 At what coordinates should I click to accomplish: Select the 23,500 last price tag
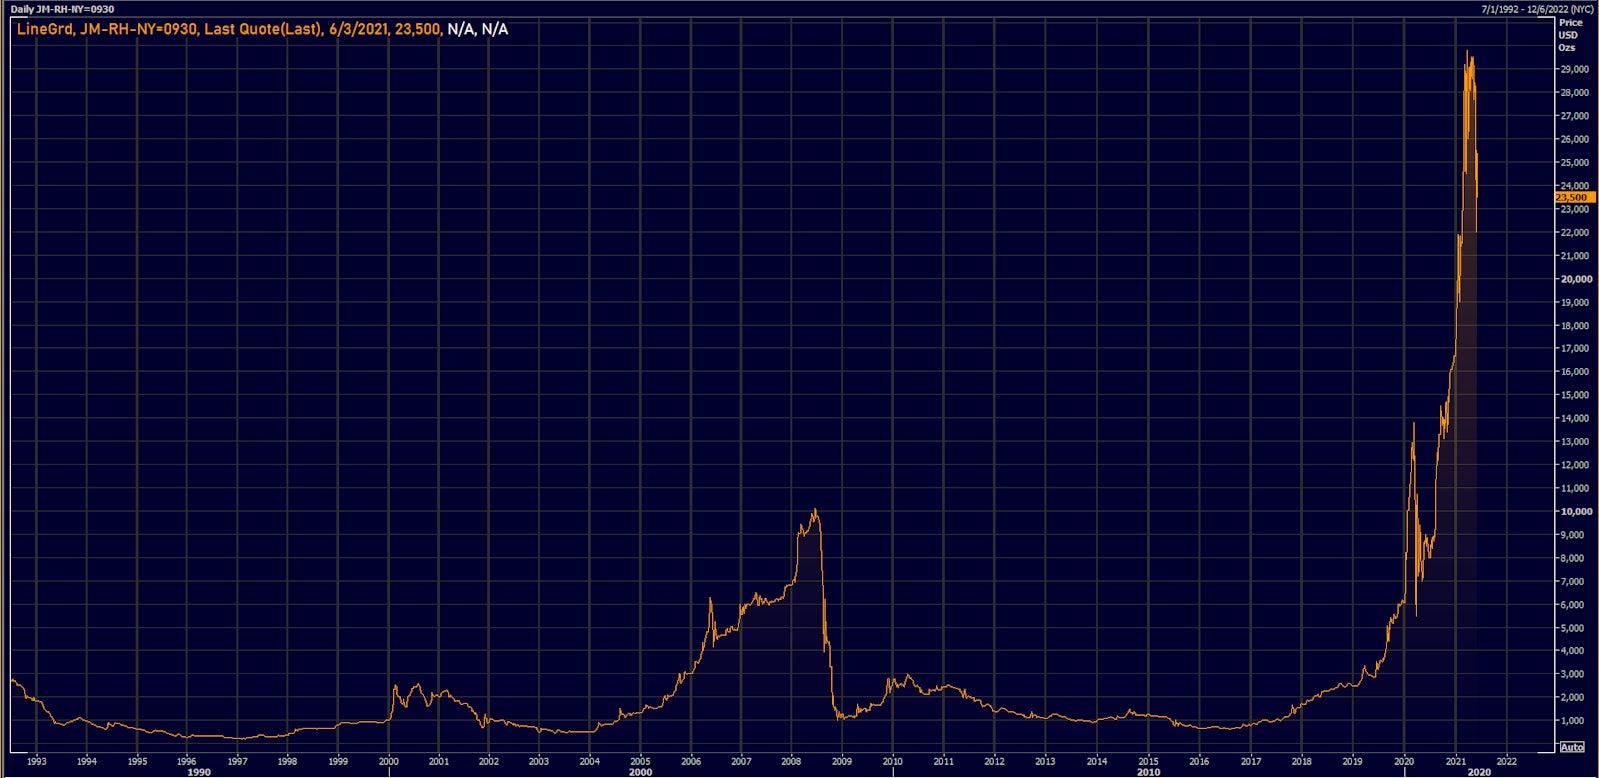(1574, 198)
